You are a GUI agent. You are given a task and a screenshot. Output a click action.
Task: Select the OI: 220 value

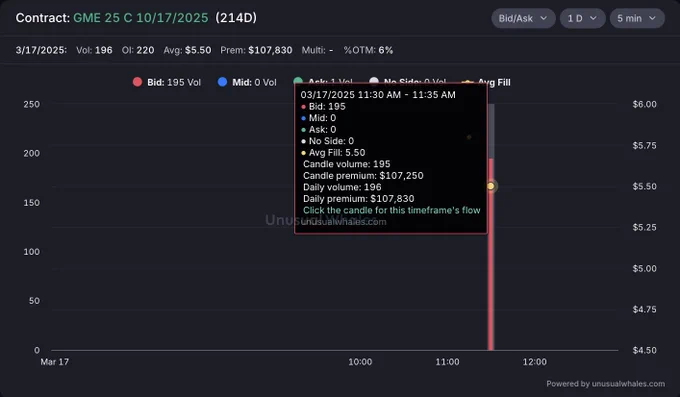coord(138,50)
